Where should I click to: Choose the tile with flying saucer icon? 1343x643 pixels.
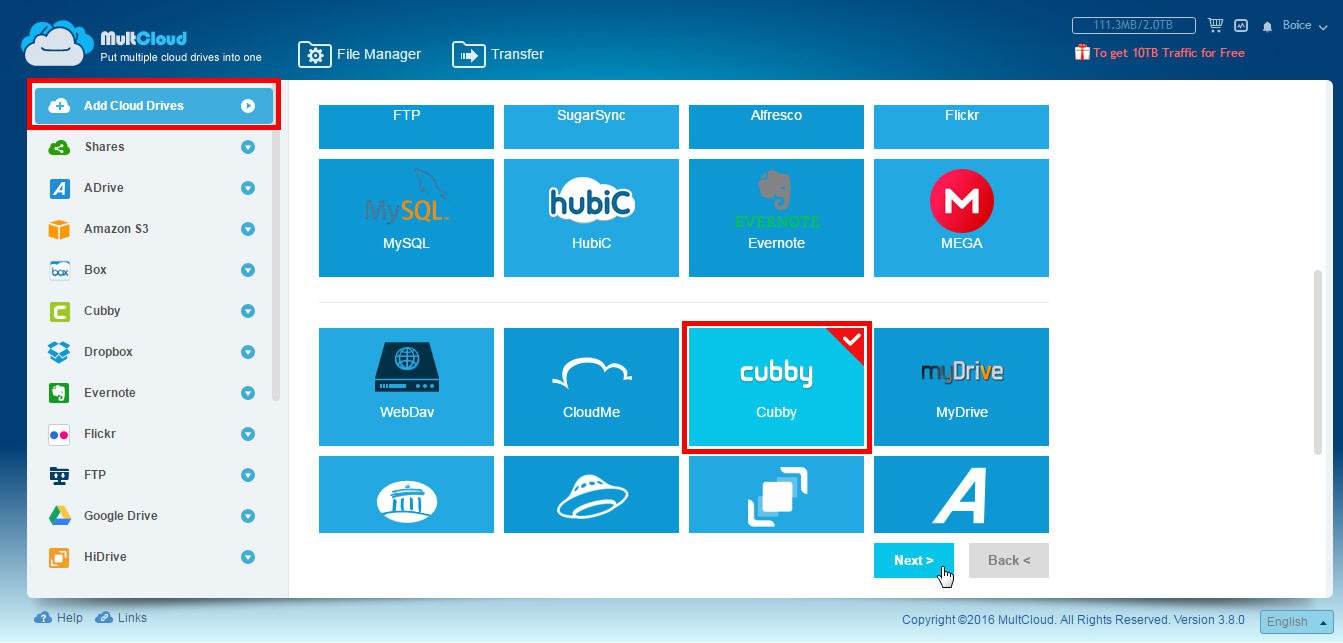[x=591, y=494]
